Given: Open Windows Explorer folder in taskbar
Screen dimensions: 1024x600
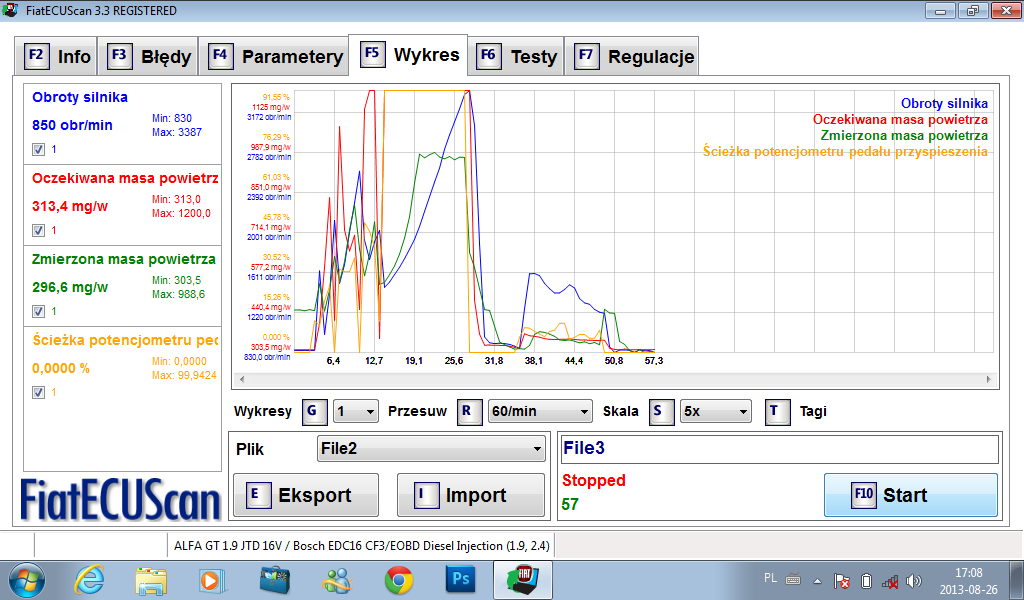Looking at the screenshot, I should click(x=151, y=579).
